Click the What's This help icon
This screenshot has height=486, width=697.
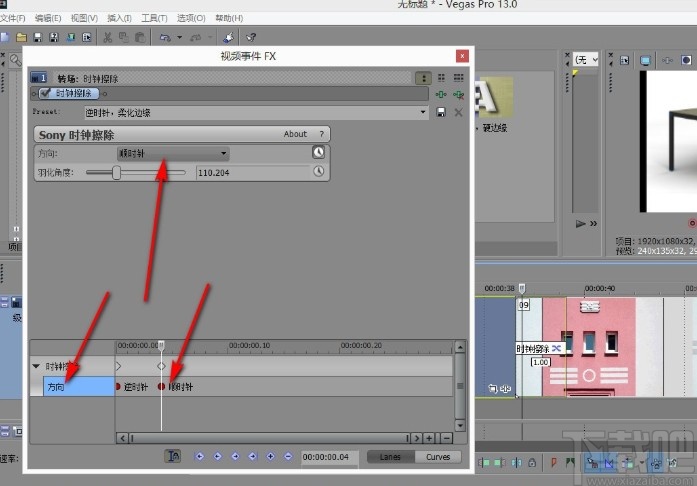pyautogui.click(x=251, y=37)
